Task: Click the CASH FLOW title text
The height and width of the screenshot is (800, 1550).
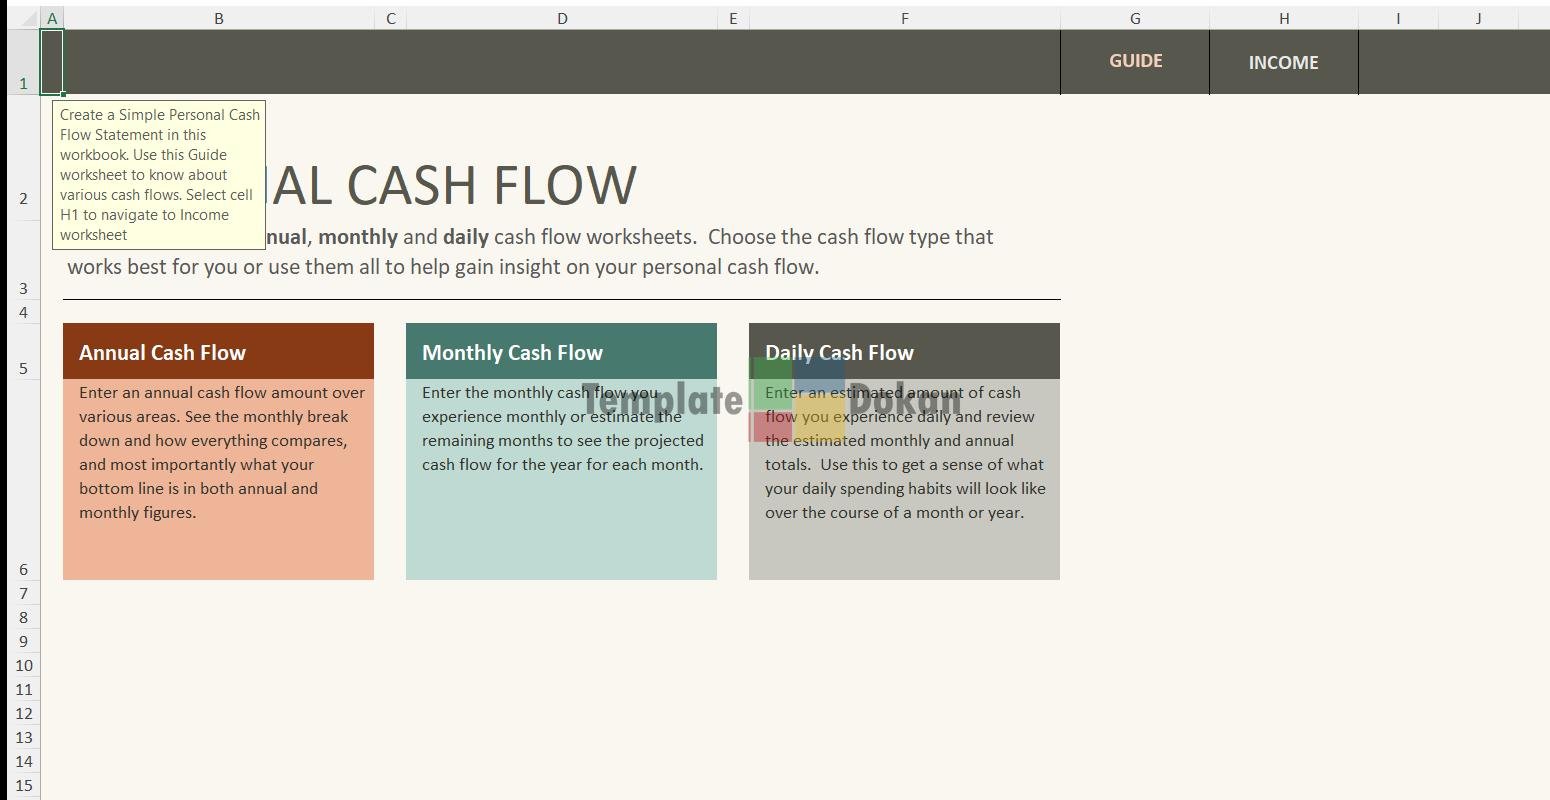Action: (490, 185)
